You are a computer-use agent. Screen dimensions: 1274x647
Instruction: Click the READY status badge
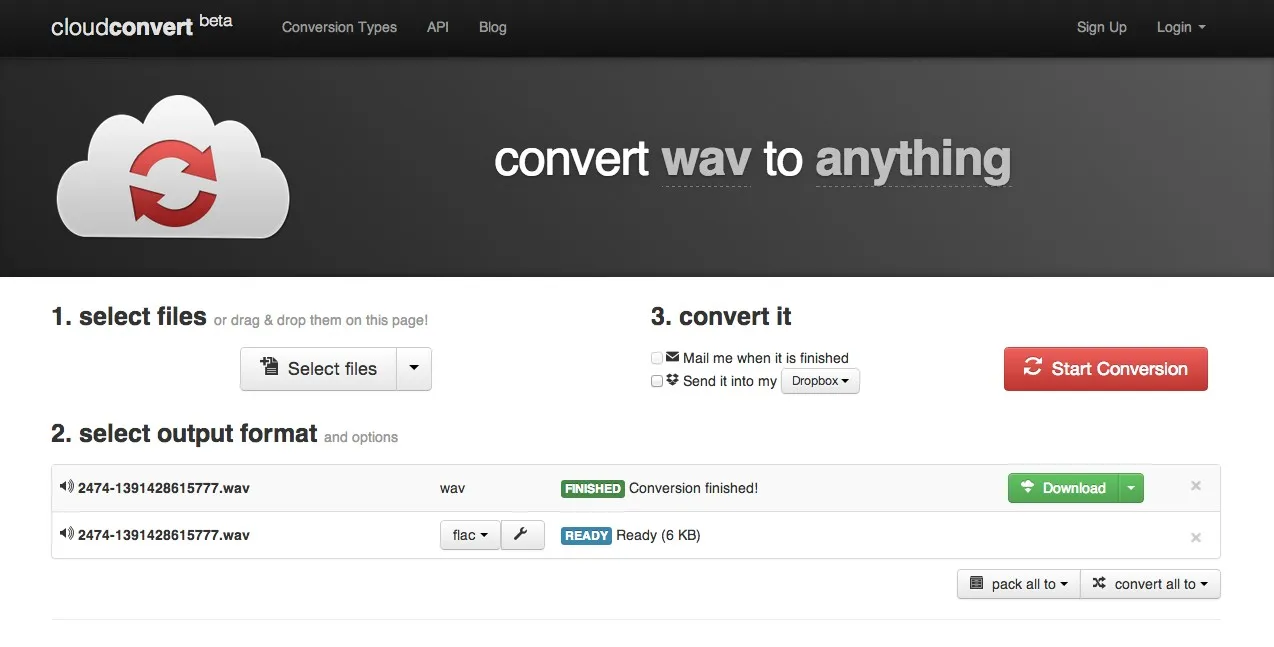point(586,536)
